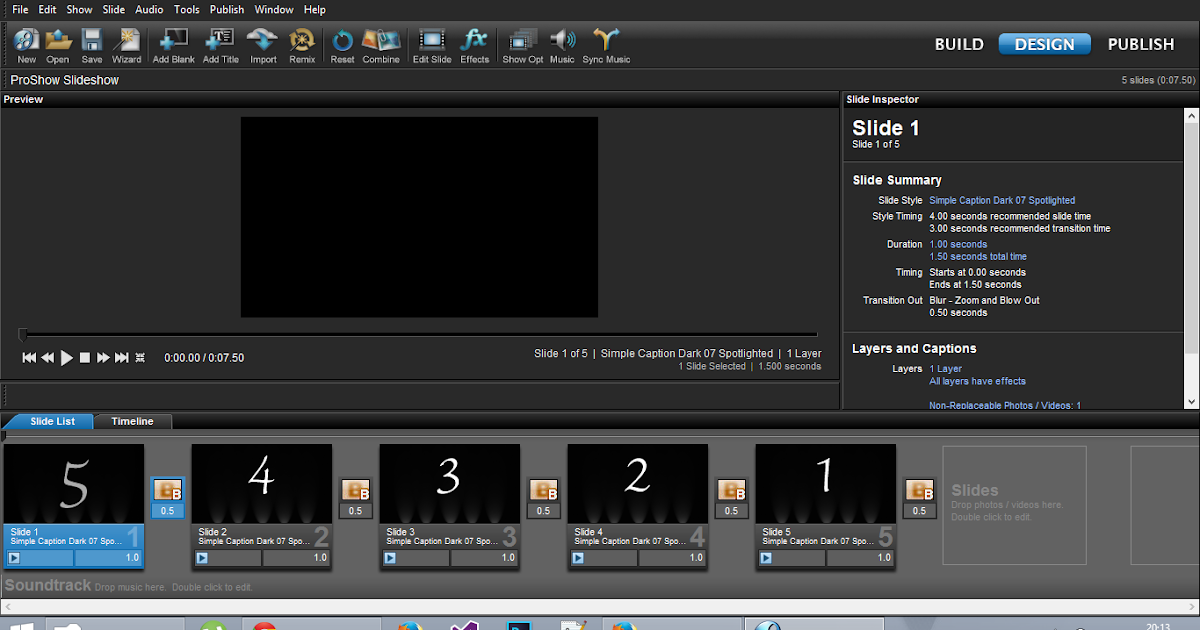Open the Publish menu
The width and height of the screenshot is (1200, 630).
pos(226,9)
